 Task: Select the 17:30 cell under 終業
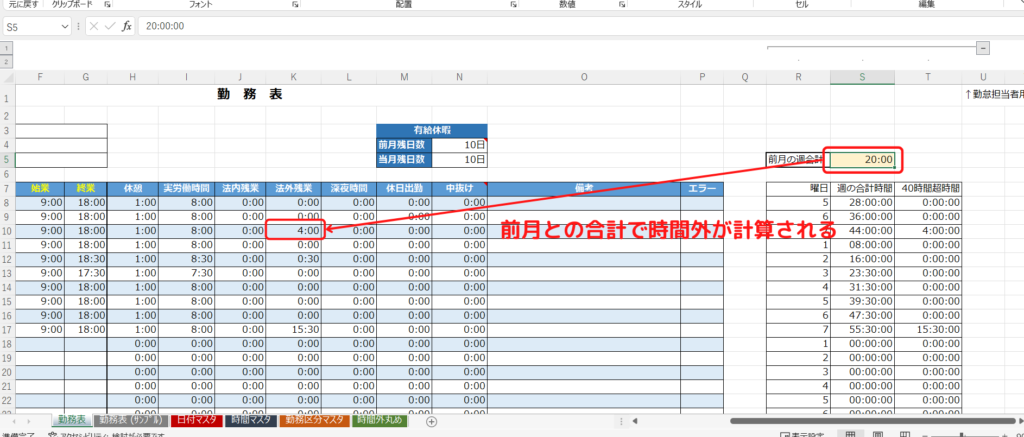click(86, 274)
